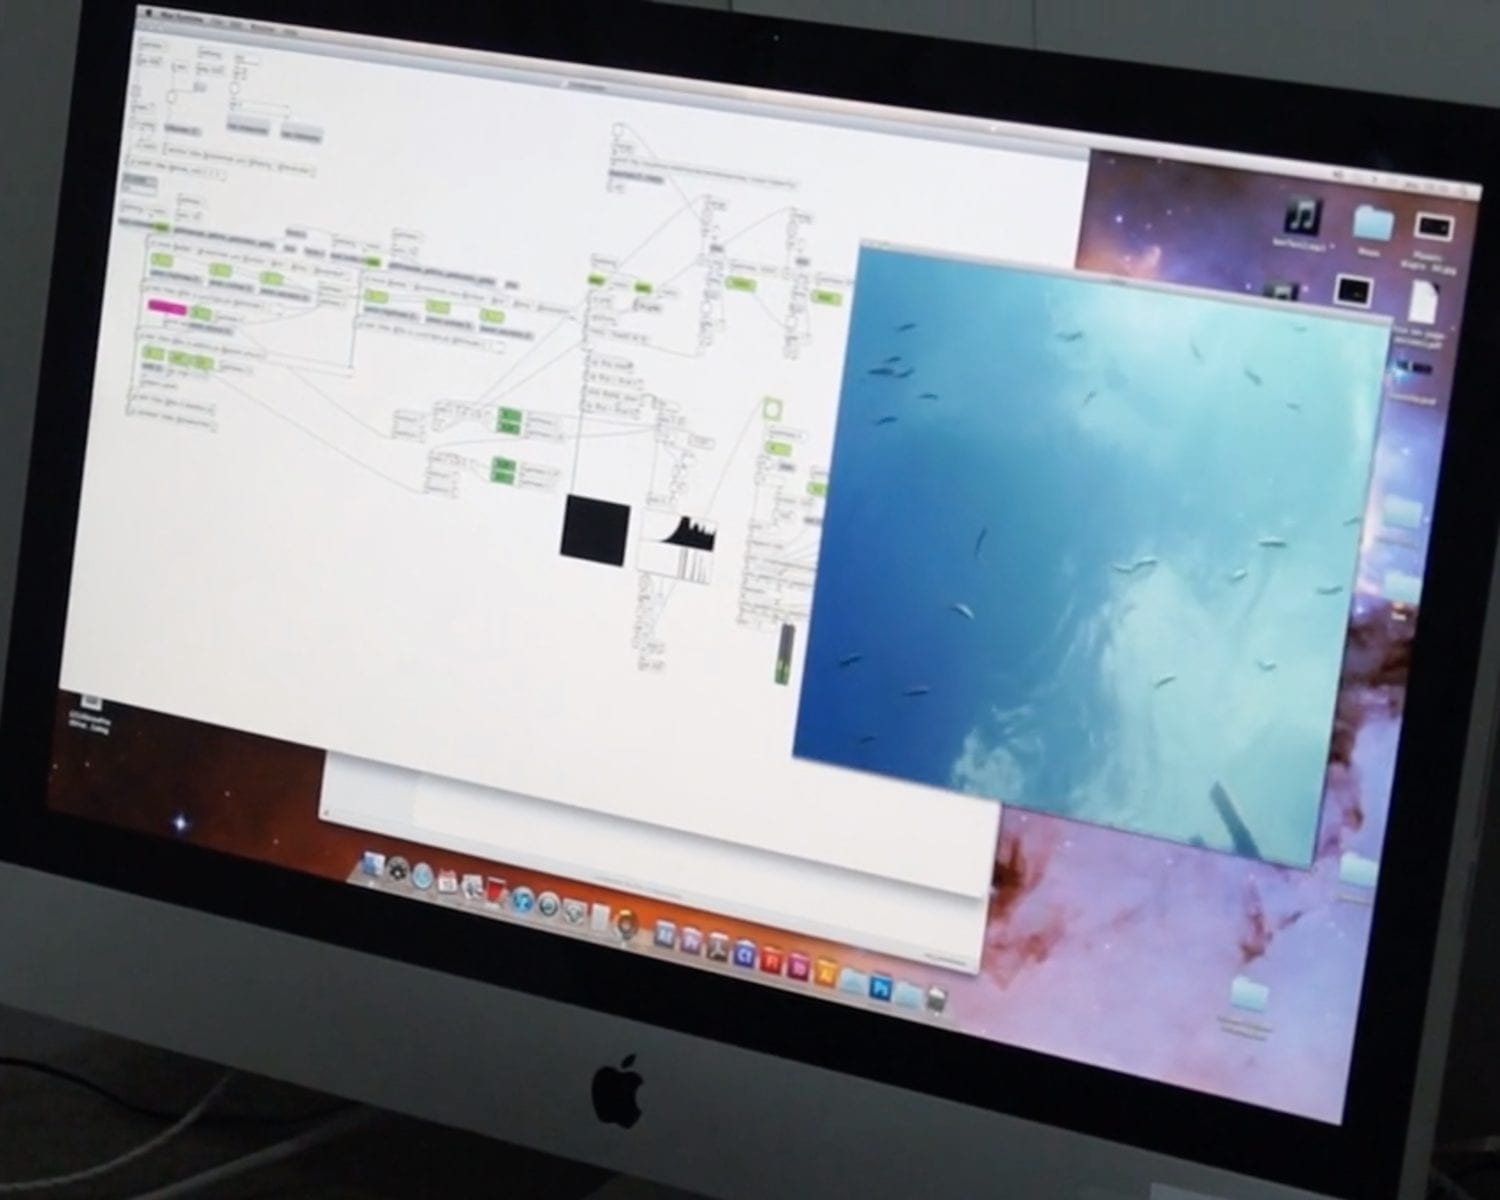Open the music file icon on desktop
Screen dimensions: 1500x1200
1303,215
